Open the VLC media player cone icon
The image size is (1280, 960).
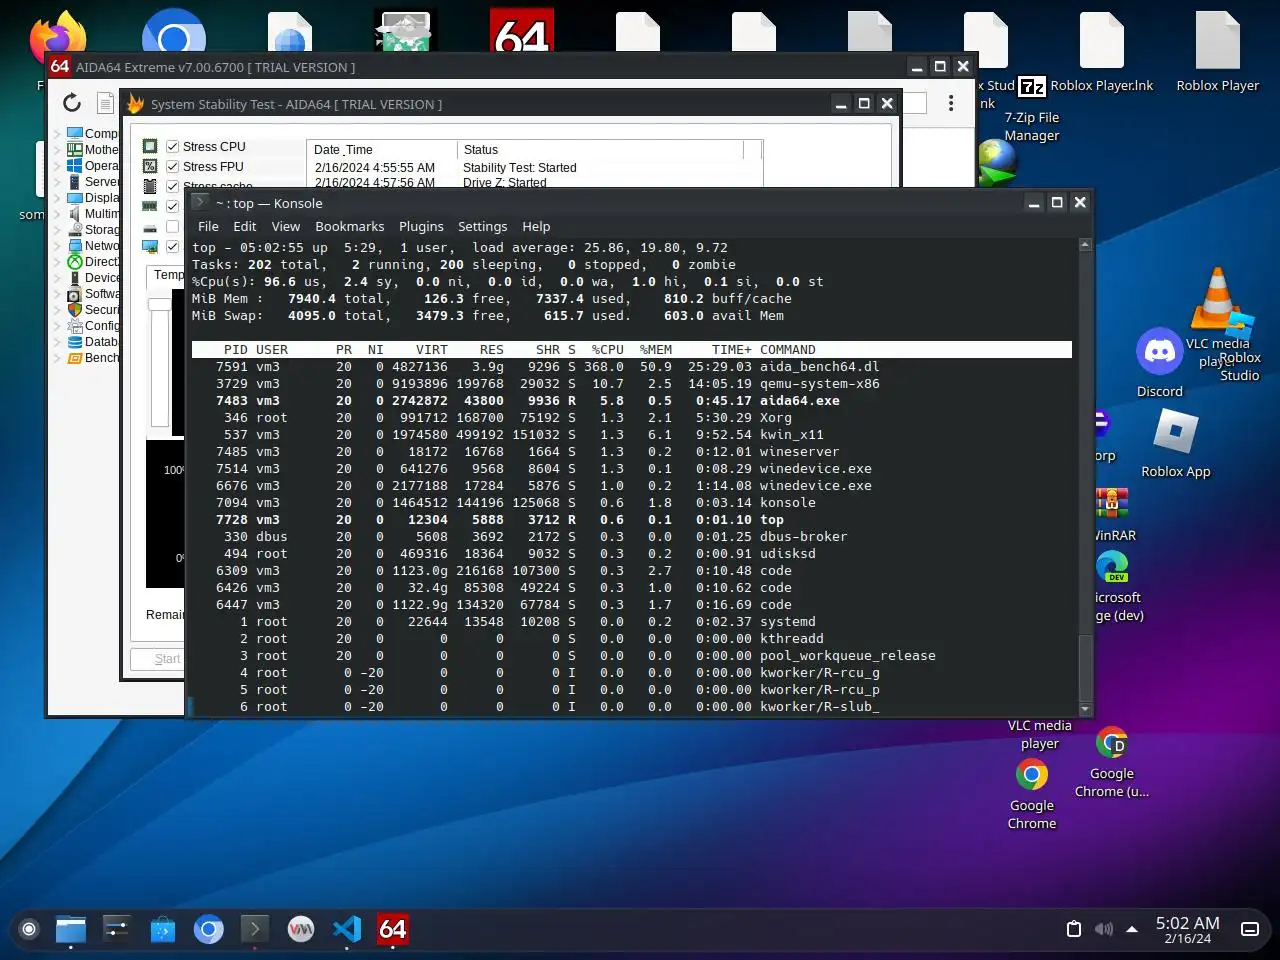coord(1218,298)
